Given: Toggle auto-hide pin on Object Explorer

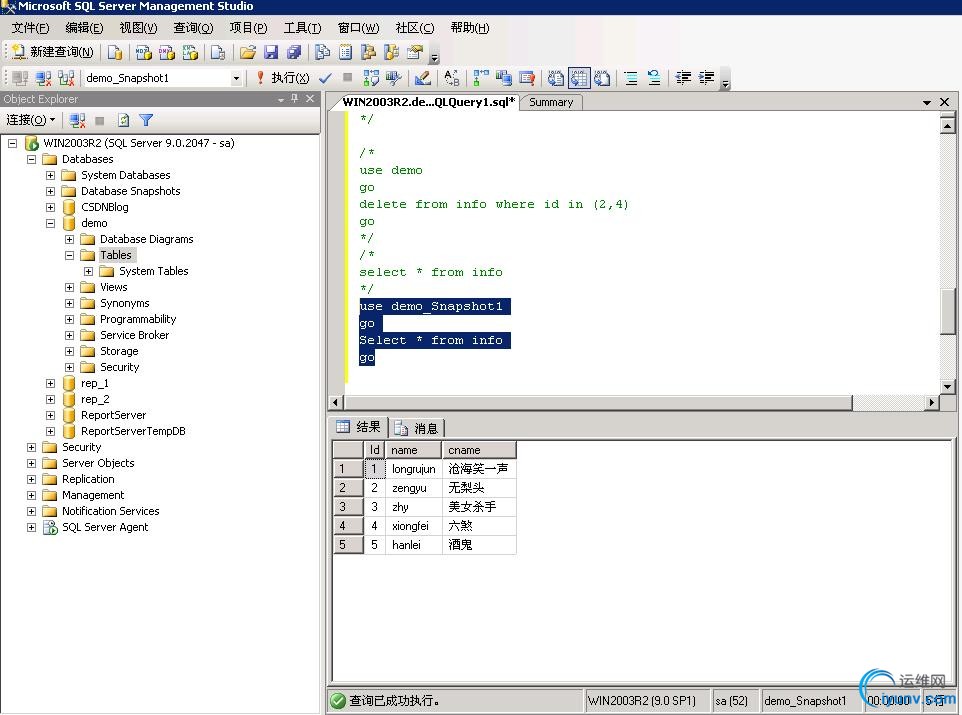Looking at the screenshot, I should click(x=295, y=98).
